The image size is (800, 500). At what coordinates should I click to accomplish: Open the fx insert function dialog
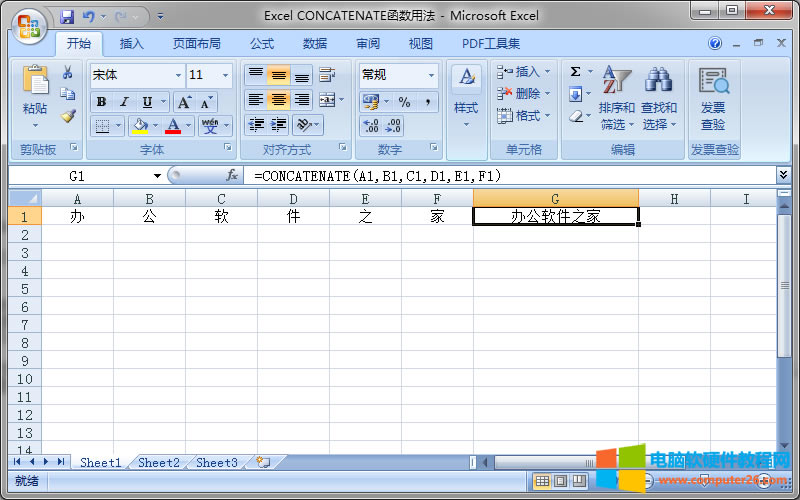click(232, 176)
